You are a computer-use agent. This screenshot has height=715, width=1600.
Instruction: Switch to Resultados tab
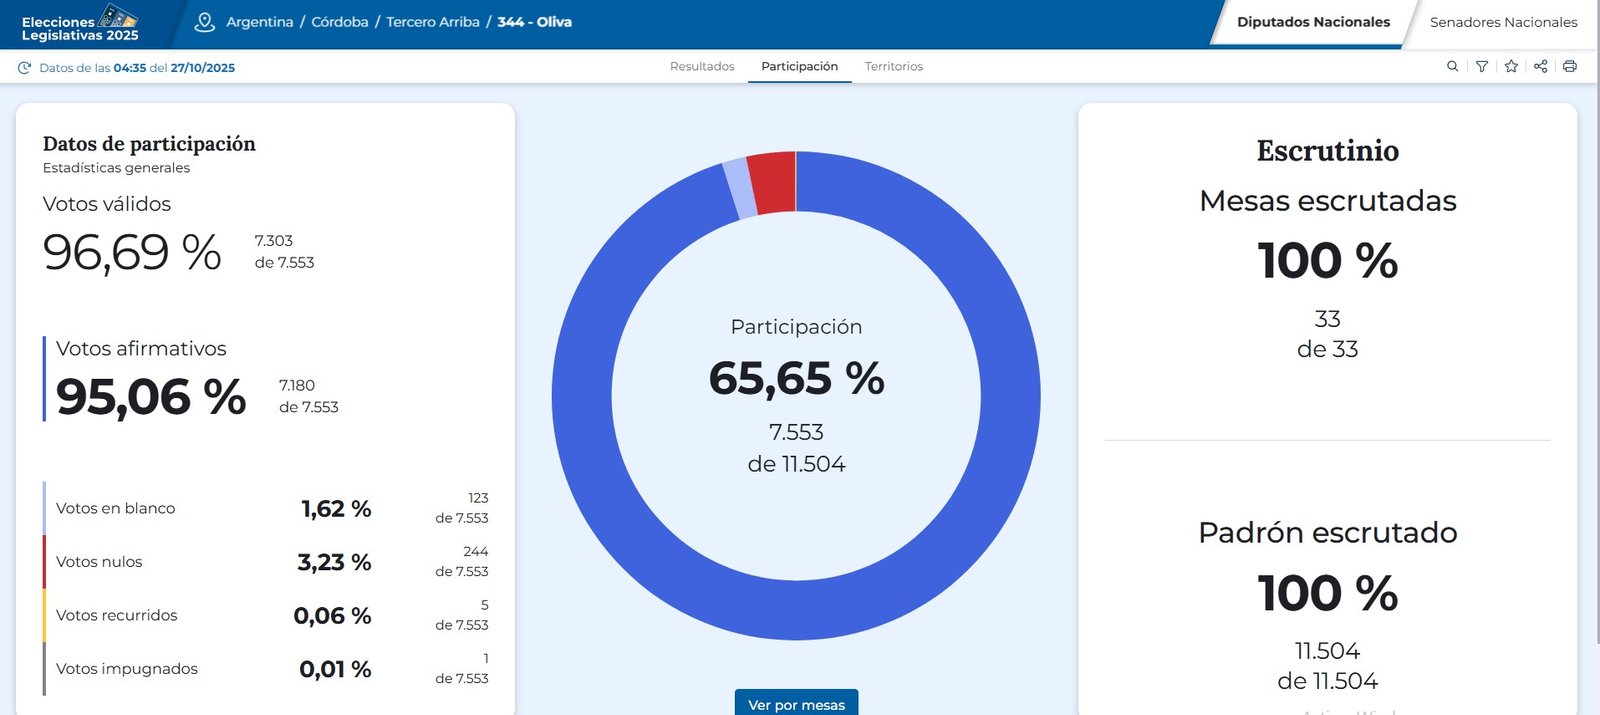click(x=702, y=67)
